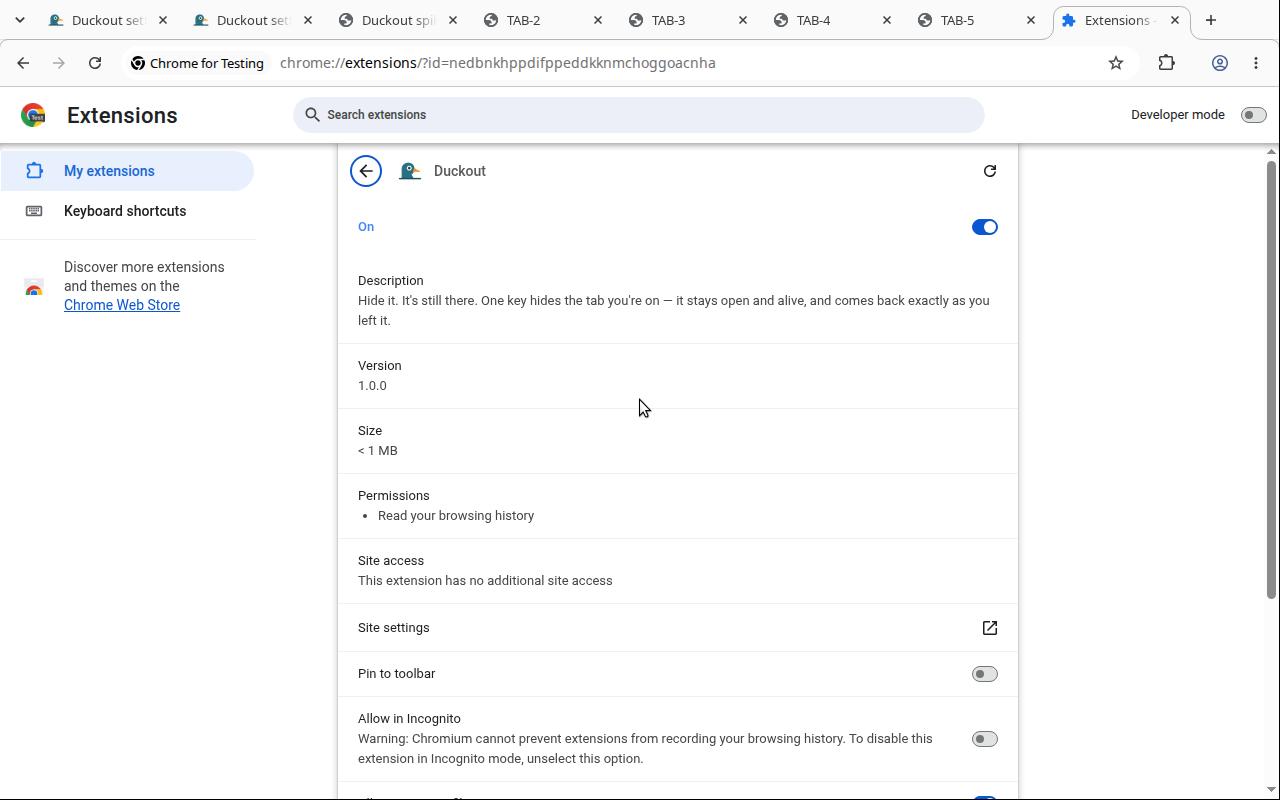The image size is (1280, 800).
Task: Click Chrome for Testing site info chip
Action: point(198,63)
